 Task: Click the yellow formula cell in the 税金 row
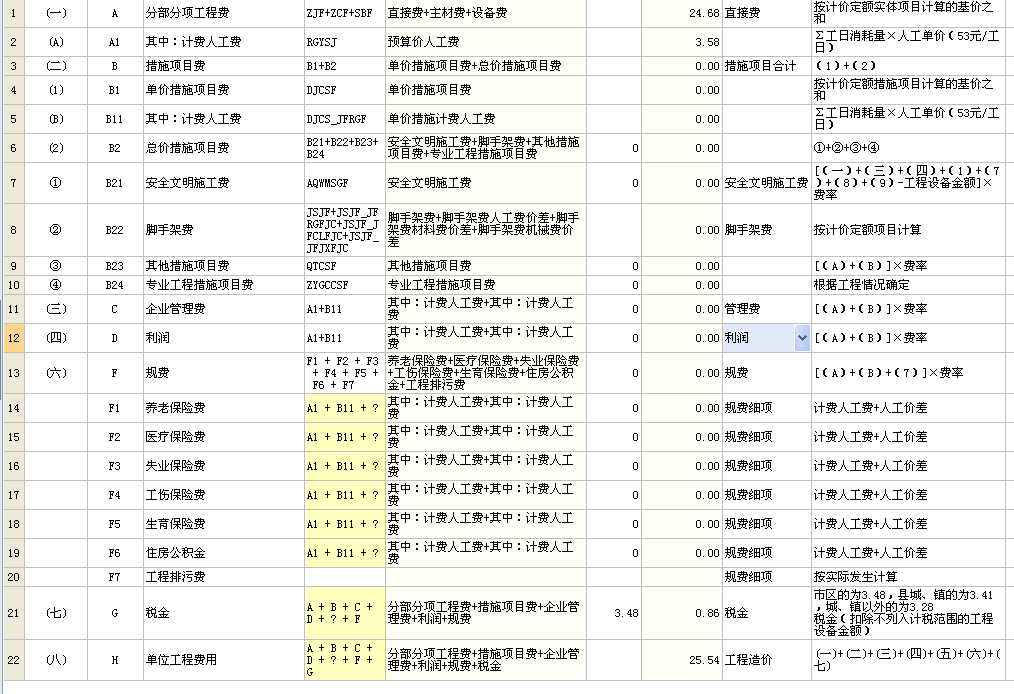(345, 613)
